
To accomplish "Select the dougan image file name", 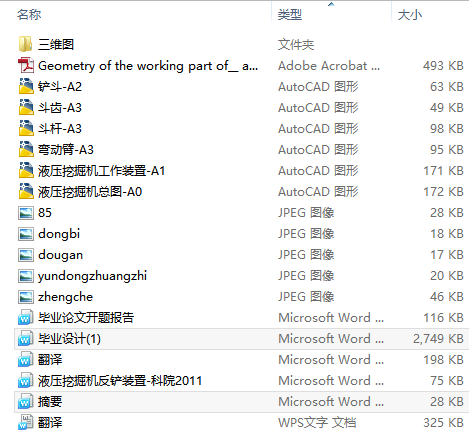I will 60,255.
